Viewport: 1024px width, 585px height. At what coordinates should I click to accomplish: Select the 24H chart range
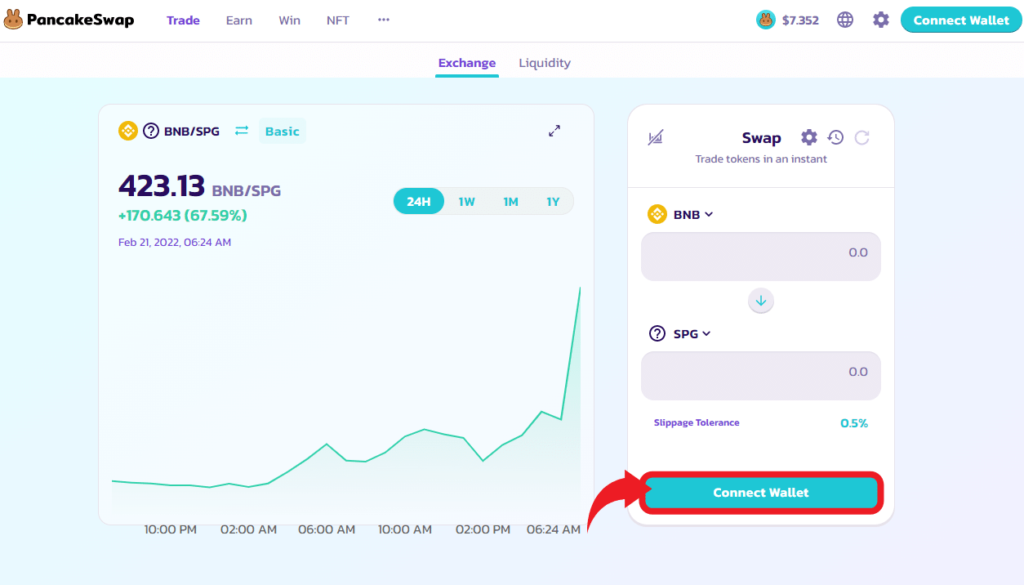[419, 201]
